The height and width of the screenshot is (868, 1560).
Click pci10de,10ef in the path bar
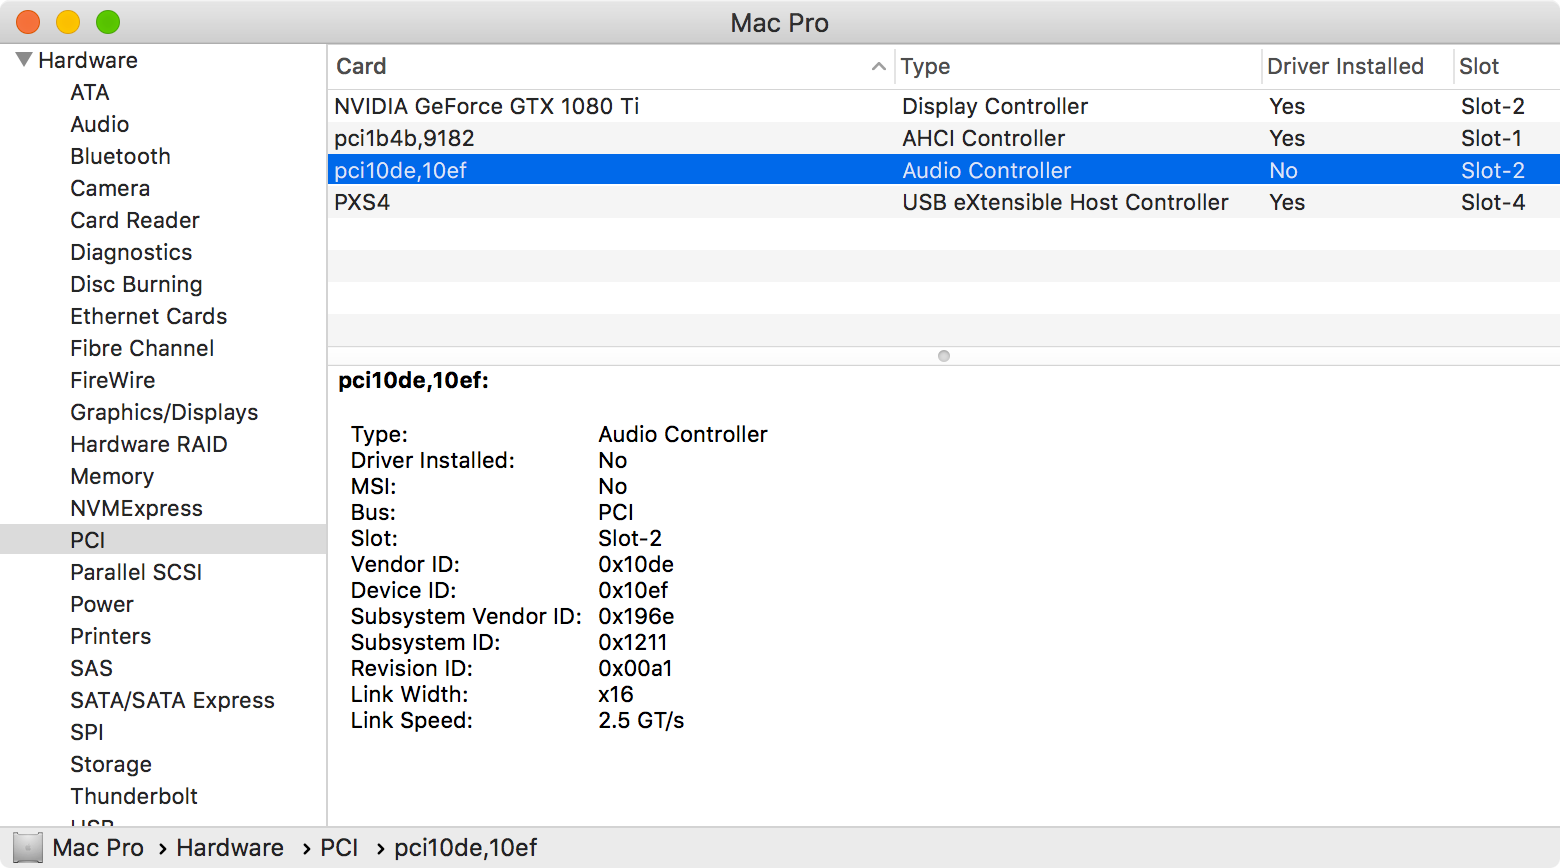pyautogui.click(x=465, y=848)
